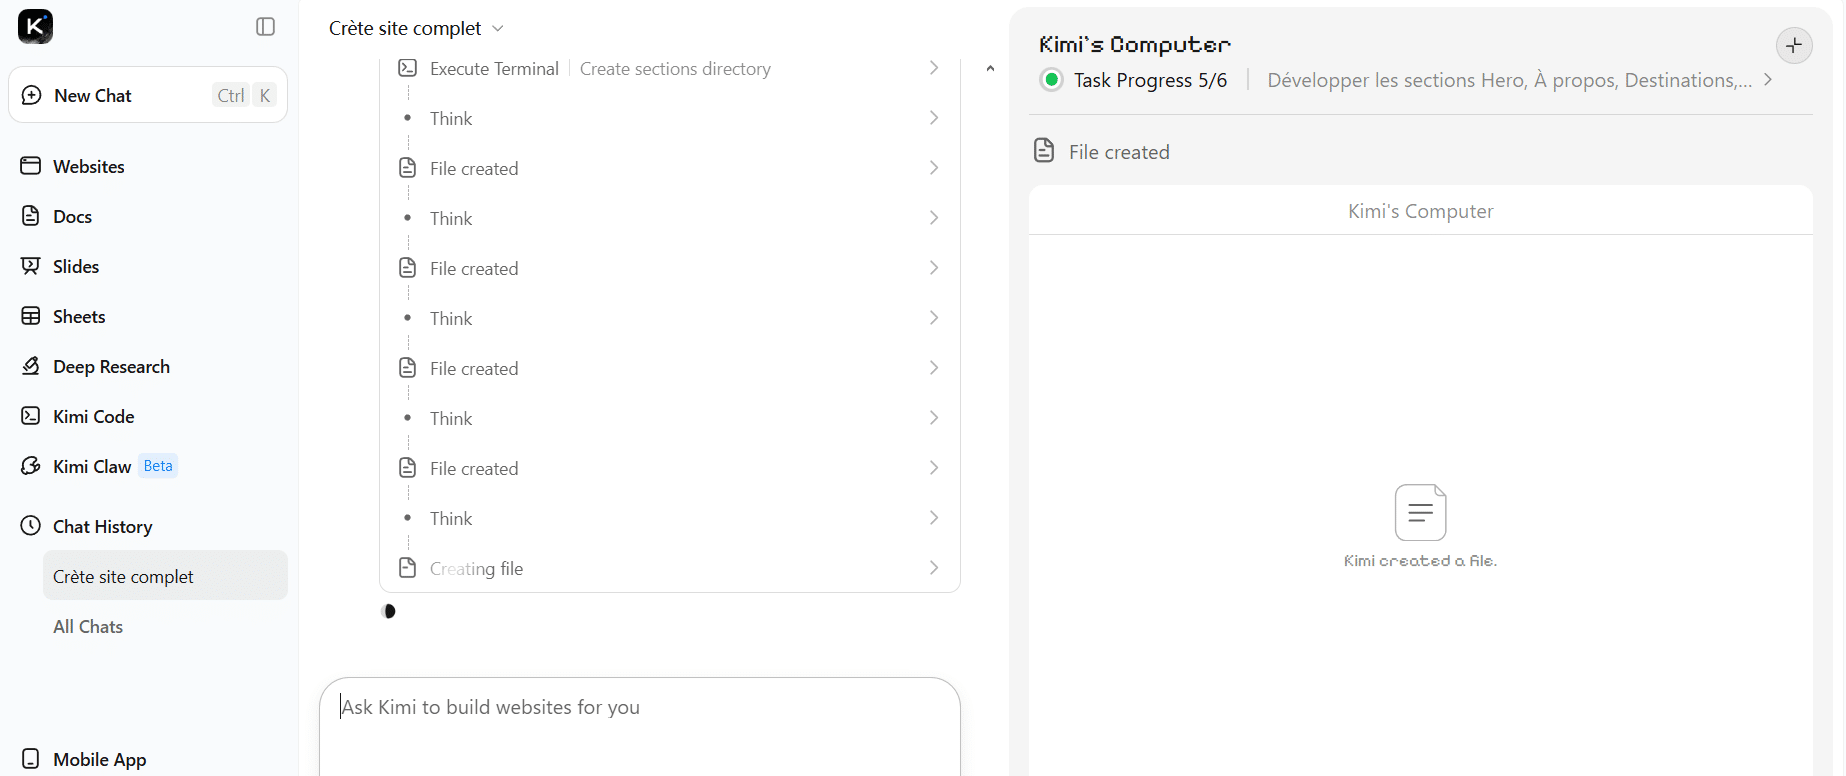Start a New Chat
This screenshot has height=776, width=1846.
click(148, 95)
